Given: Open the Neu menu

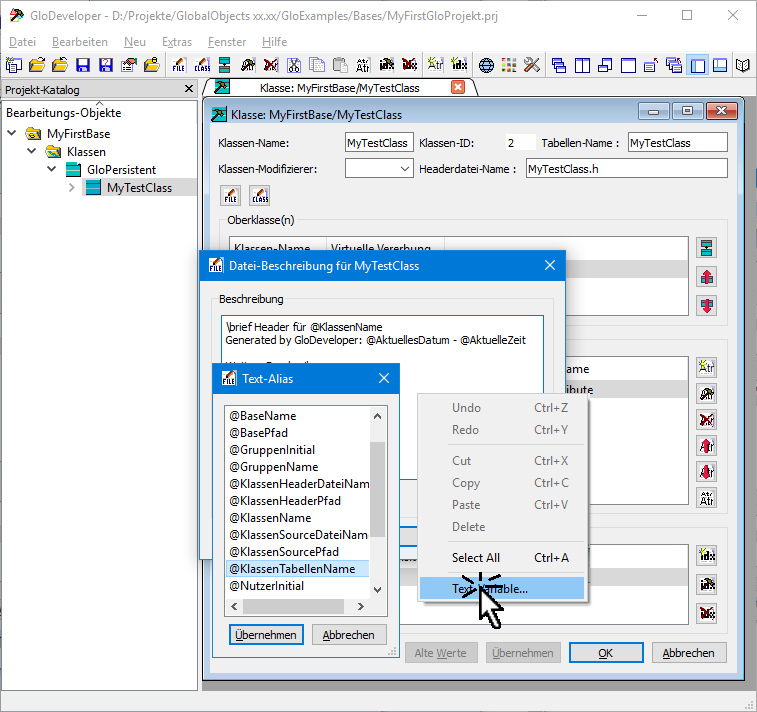Looking at the screenshot, I should [135, 42].
